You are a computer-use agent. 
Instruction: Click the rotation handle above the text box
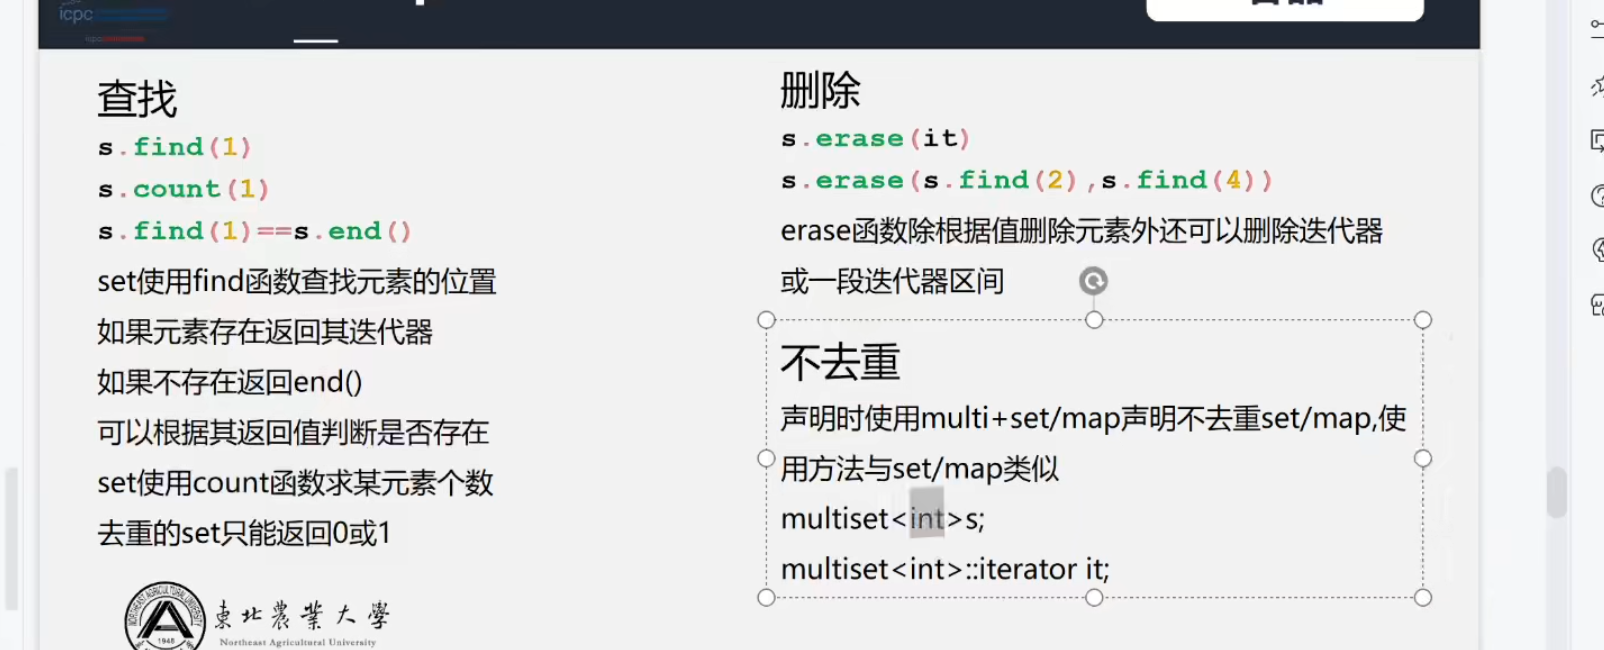tap(1093, 281)
